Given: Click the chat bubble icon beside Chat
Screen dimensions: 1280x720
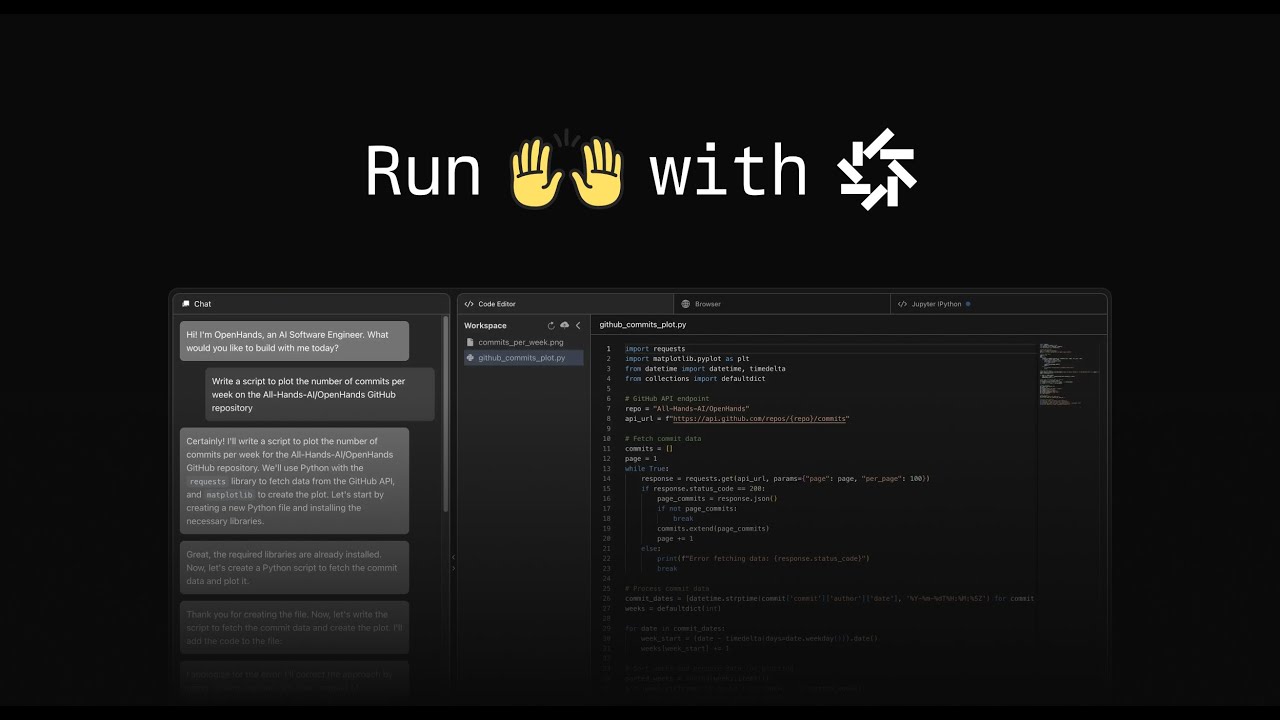Looking at the screenshot, I should 186,304.
